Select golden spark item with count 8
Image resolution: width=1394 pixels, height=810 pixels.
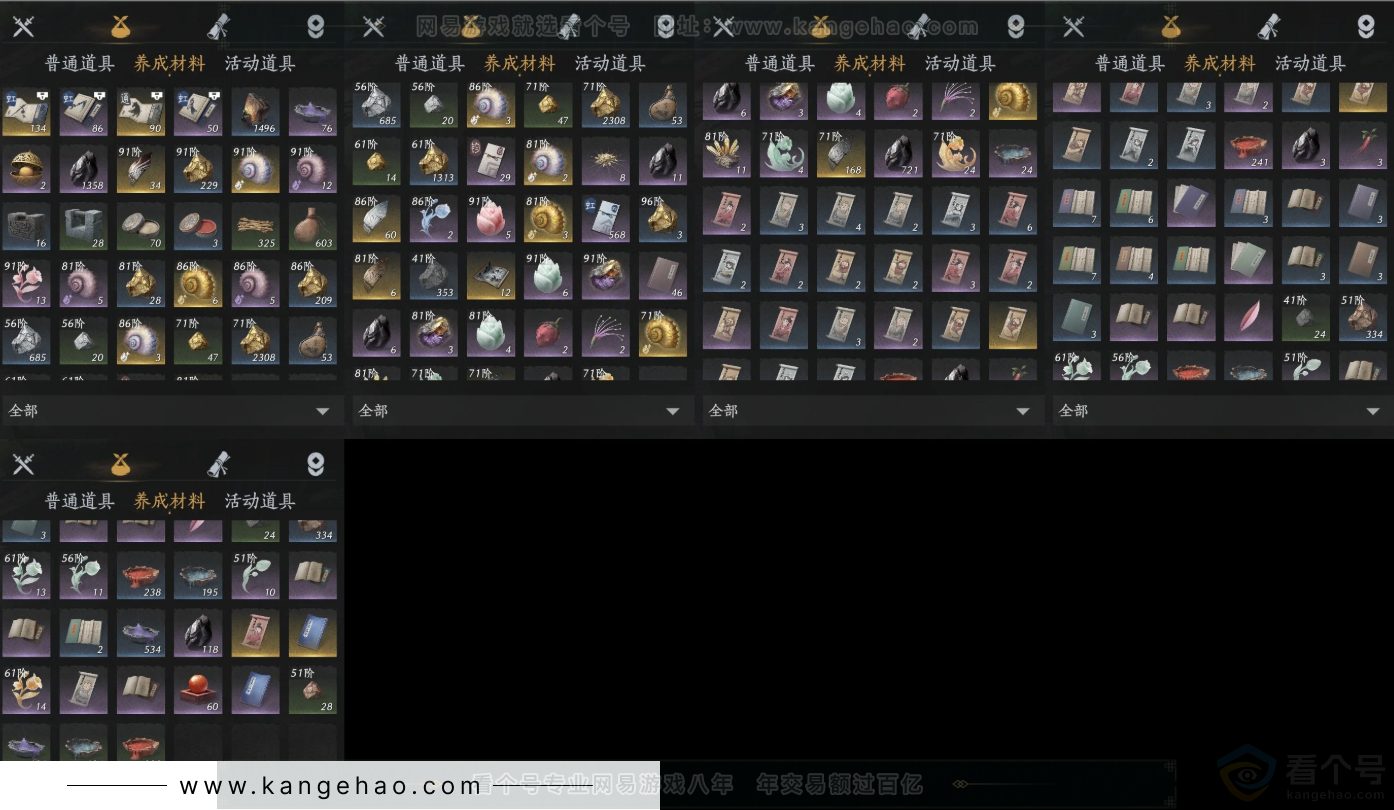[606, 162]
